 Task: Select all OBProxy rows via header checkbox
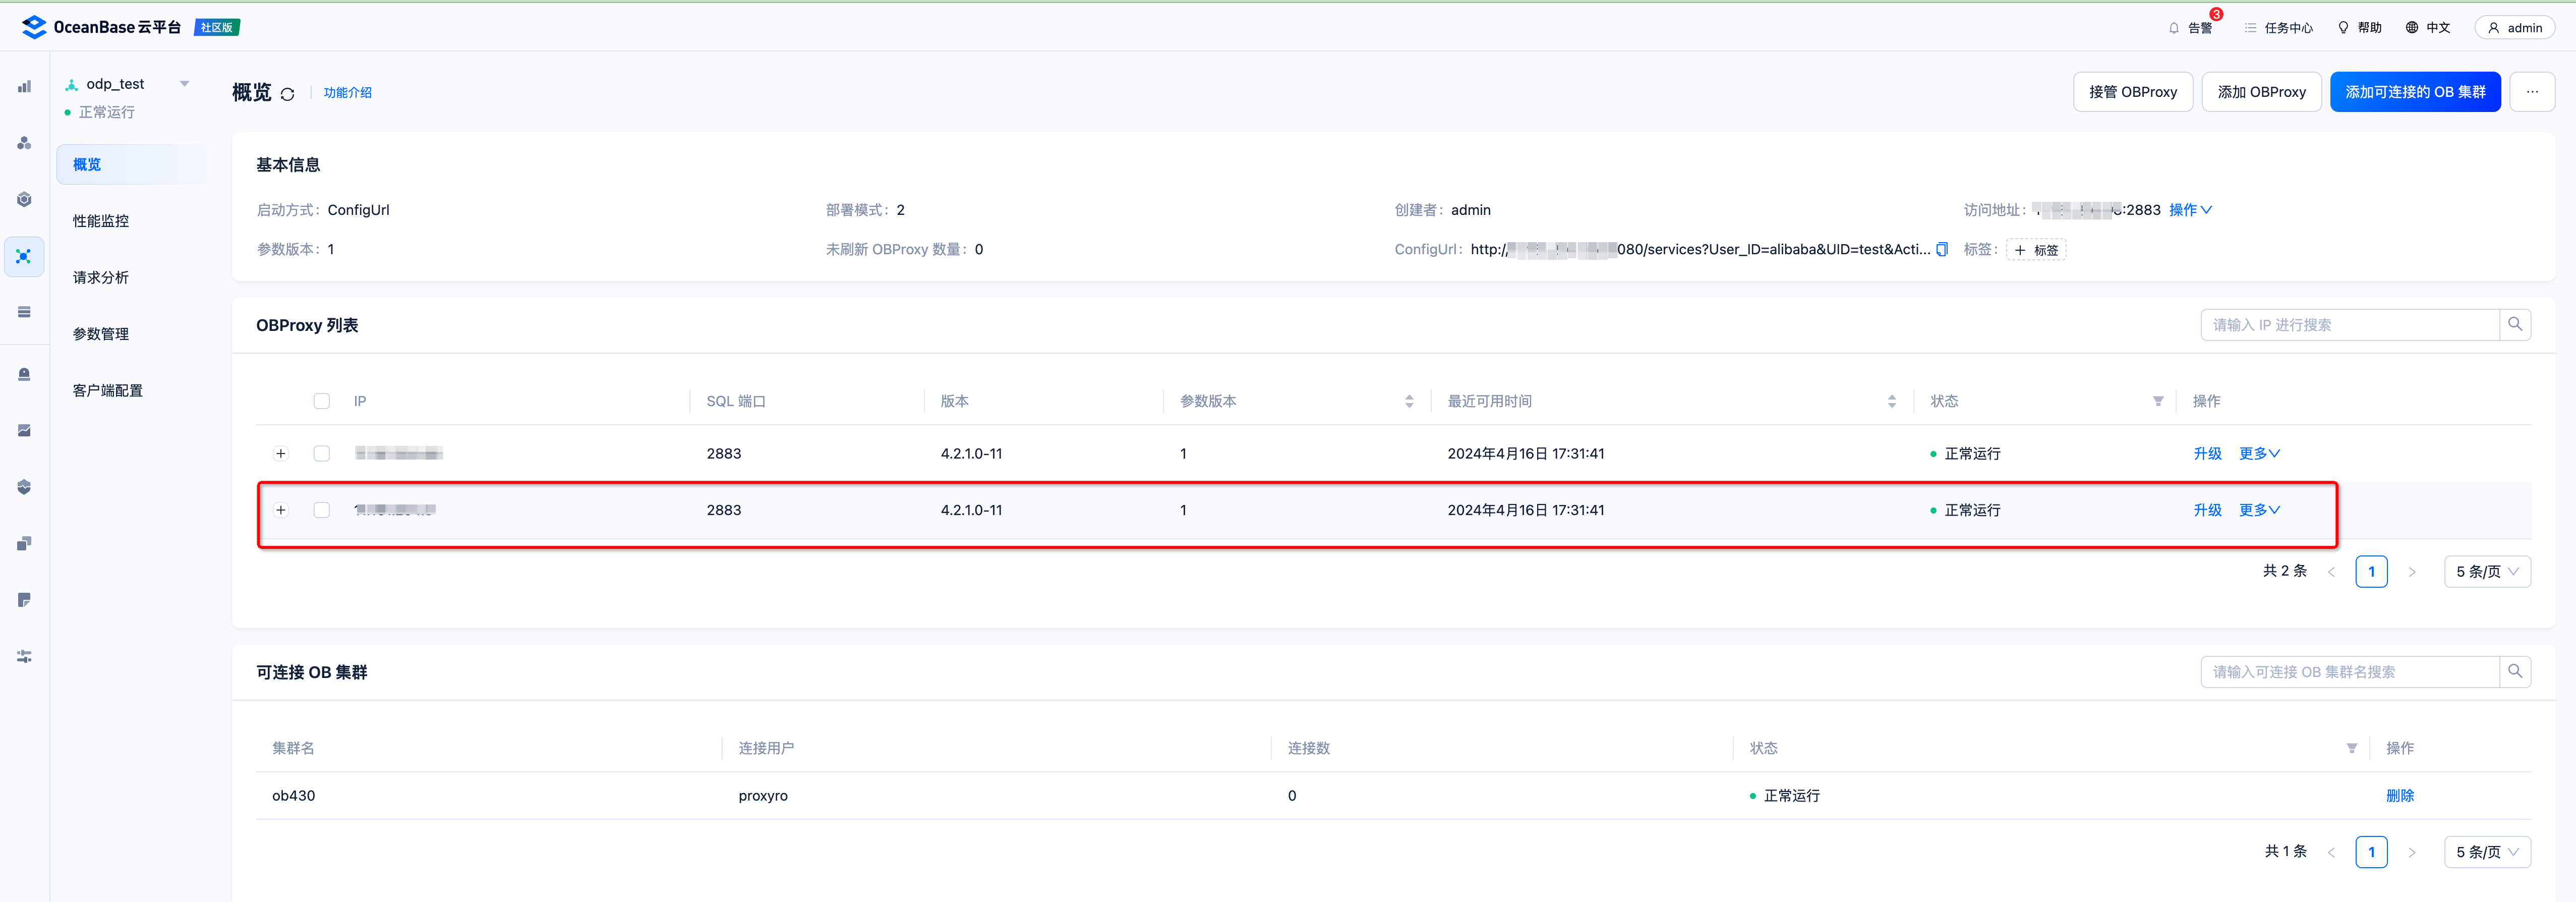321,402
